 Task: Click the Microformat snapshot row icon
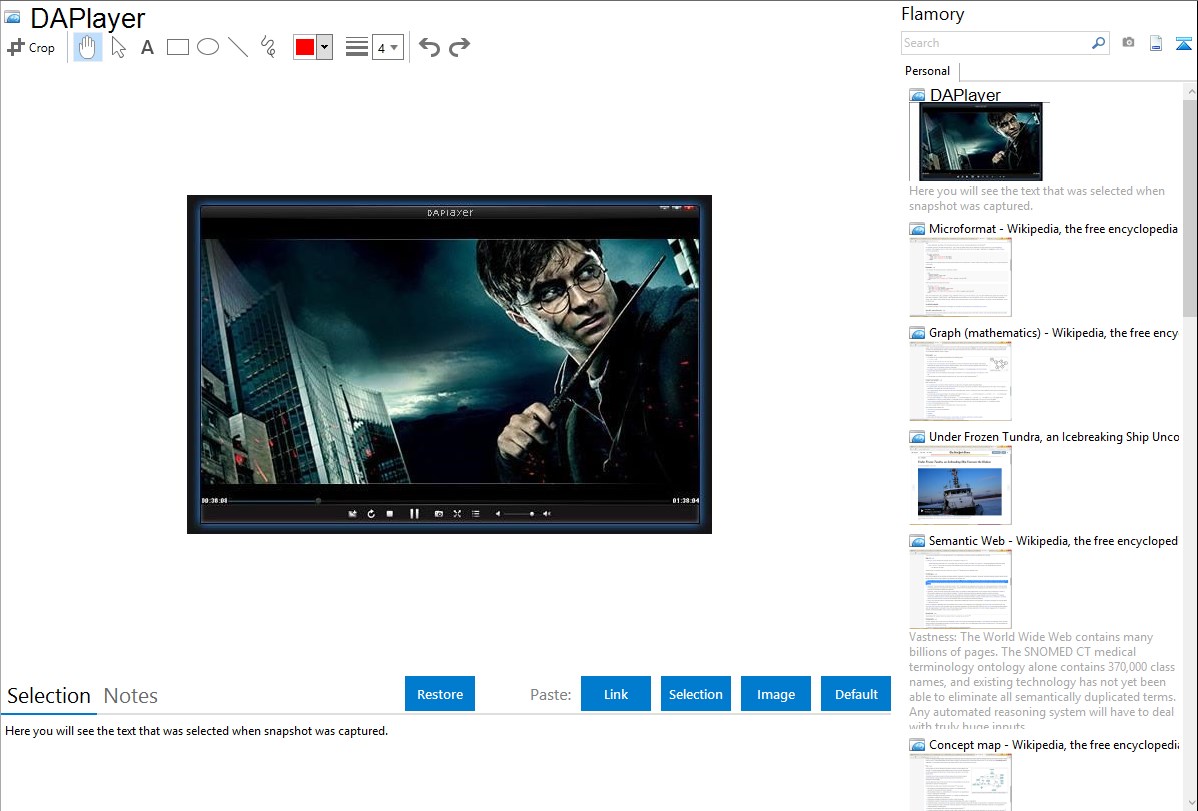tap(918, 229)
